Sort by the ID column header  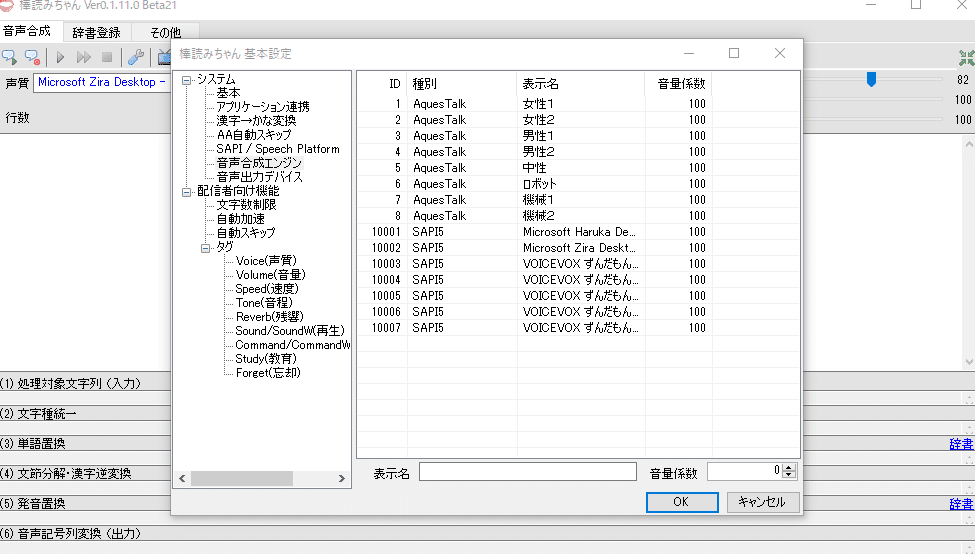(382, 84)
